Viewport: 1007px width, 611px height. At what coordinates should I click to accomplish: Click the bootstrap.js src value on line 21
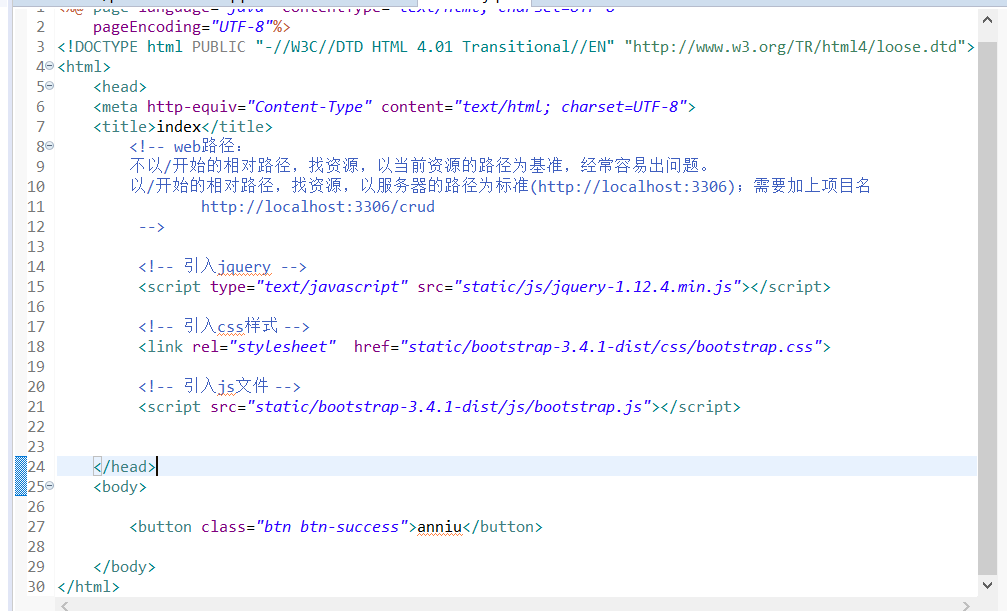point(449,407)
